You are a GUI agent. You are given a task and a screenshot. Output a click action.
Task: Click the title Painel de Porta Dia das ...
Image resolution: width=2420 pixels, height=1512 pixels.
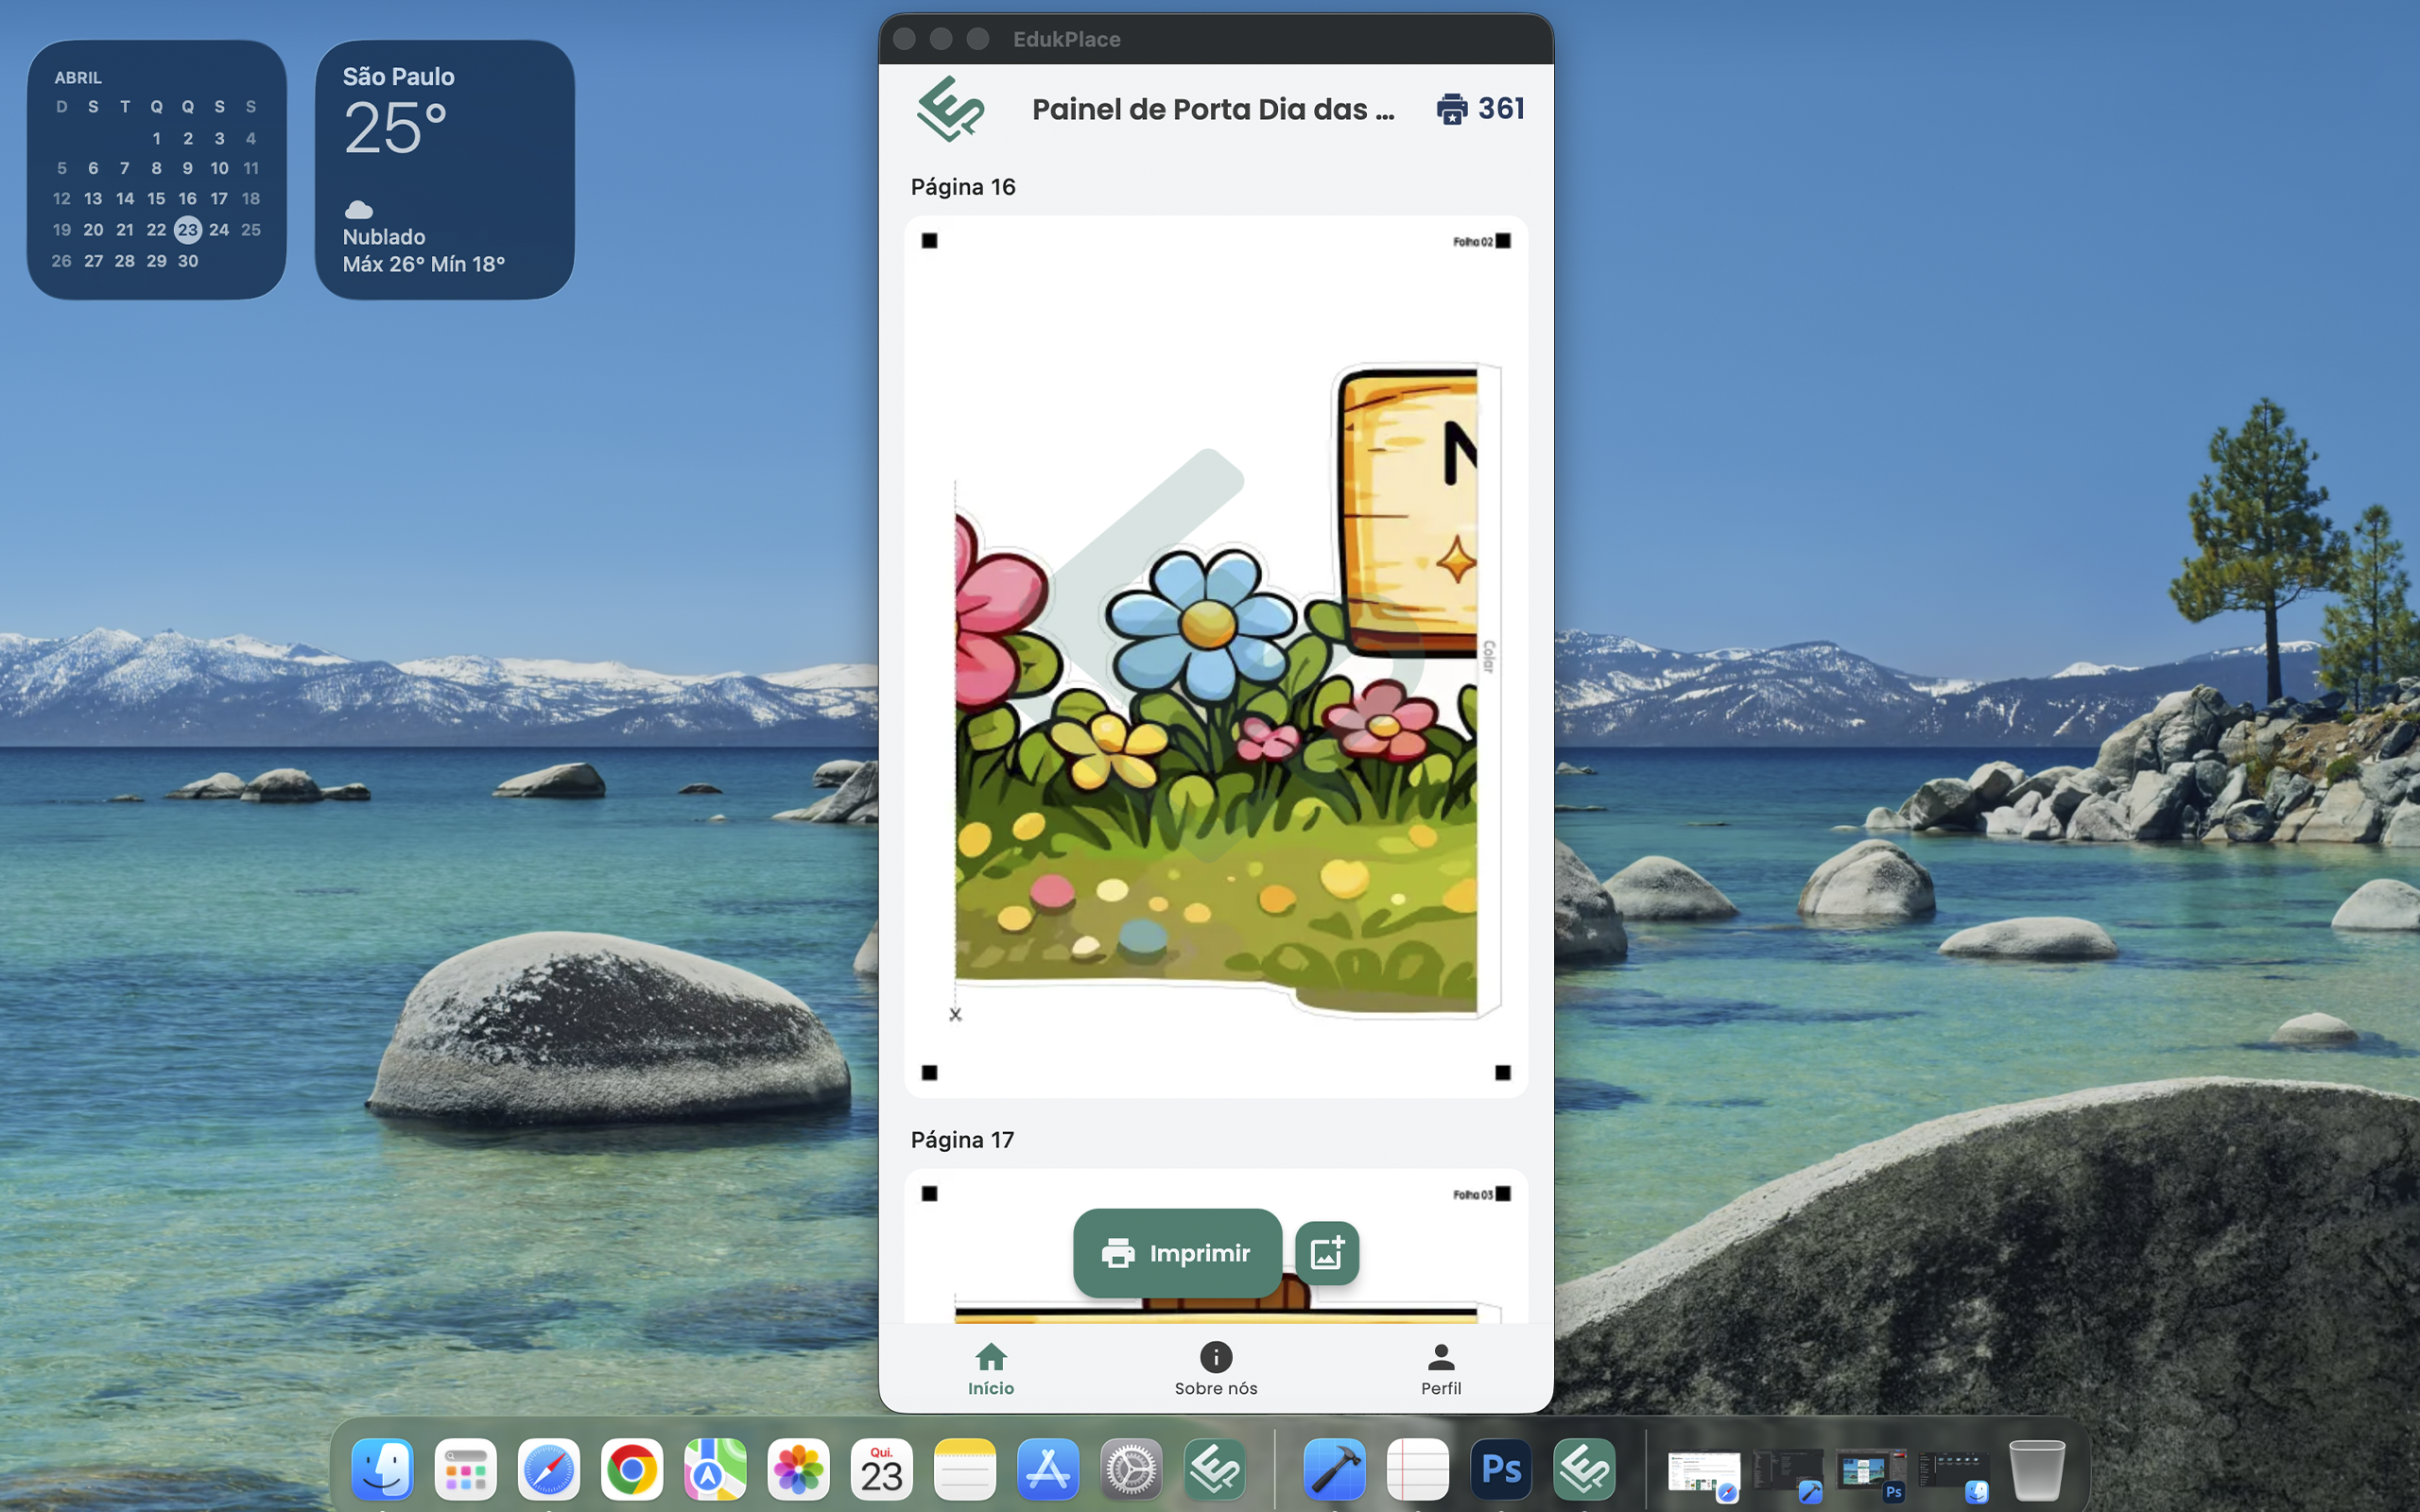pyautogui.click(x=1213, y=109)
